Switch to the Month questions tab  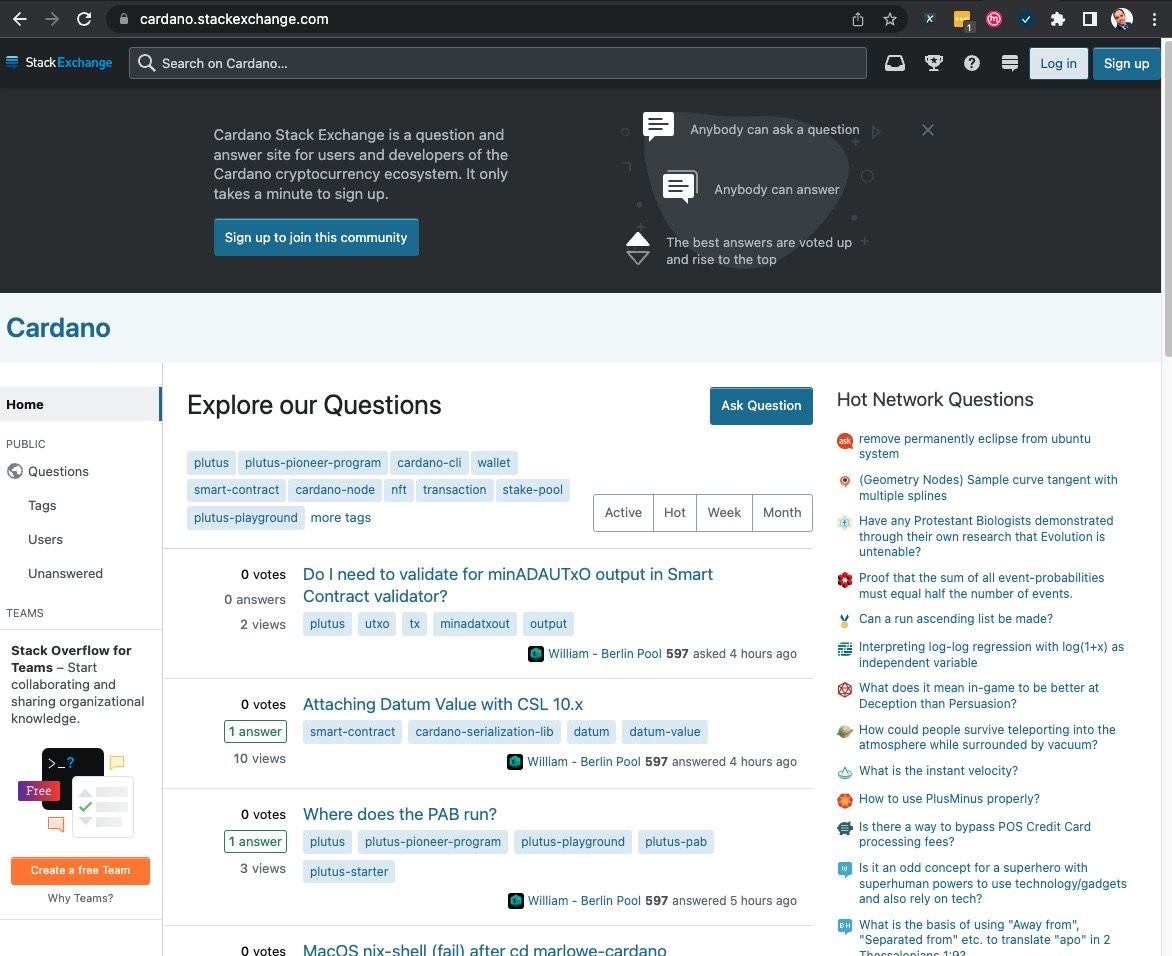tap(782, 513)
